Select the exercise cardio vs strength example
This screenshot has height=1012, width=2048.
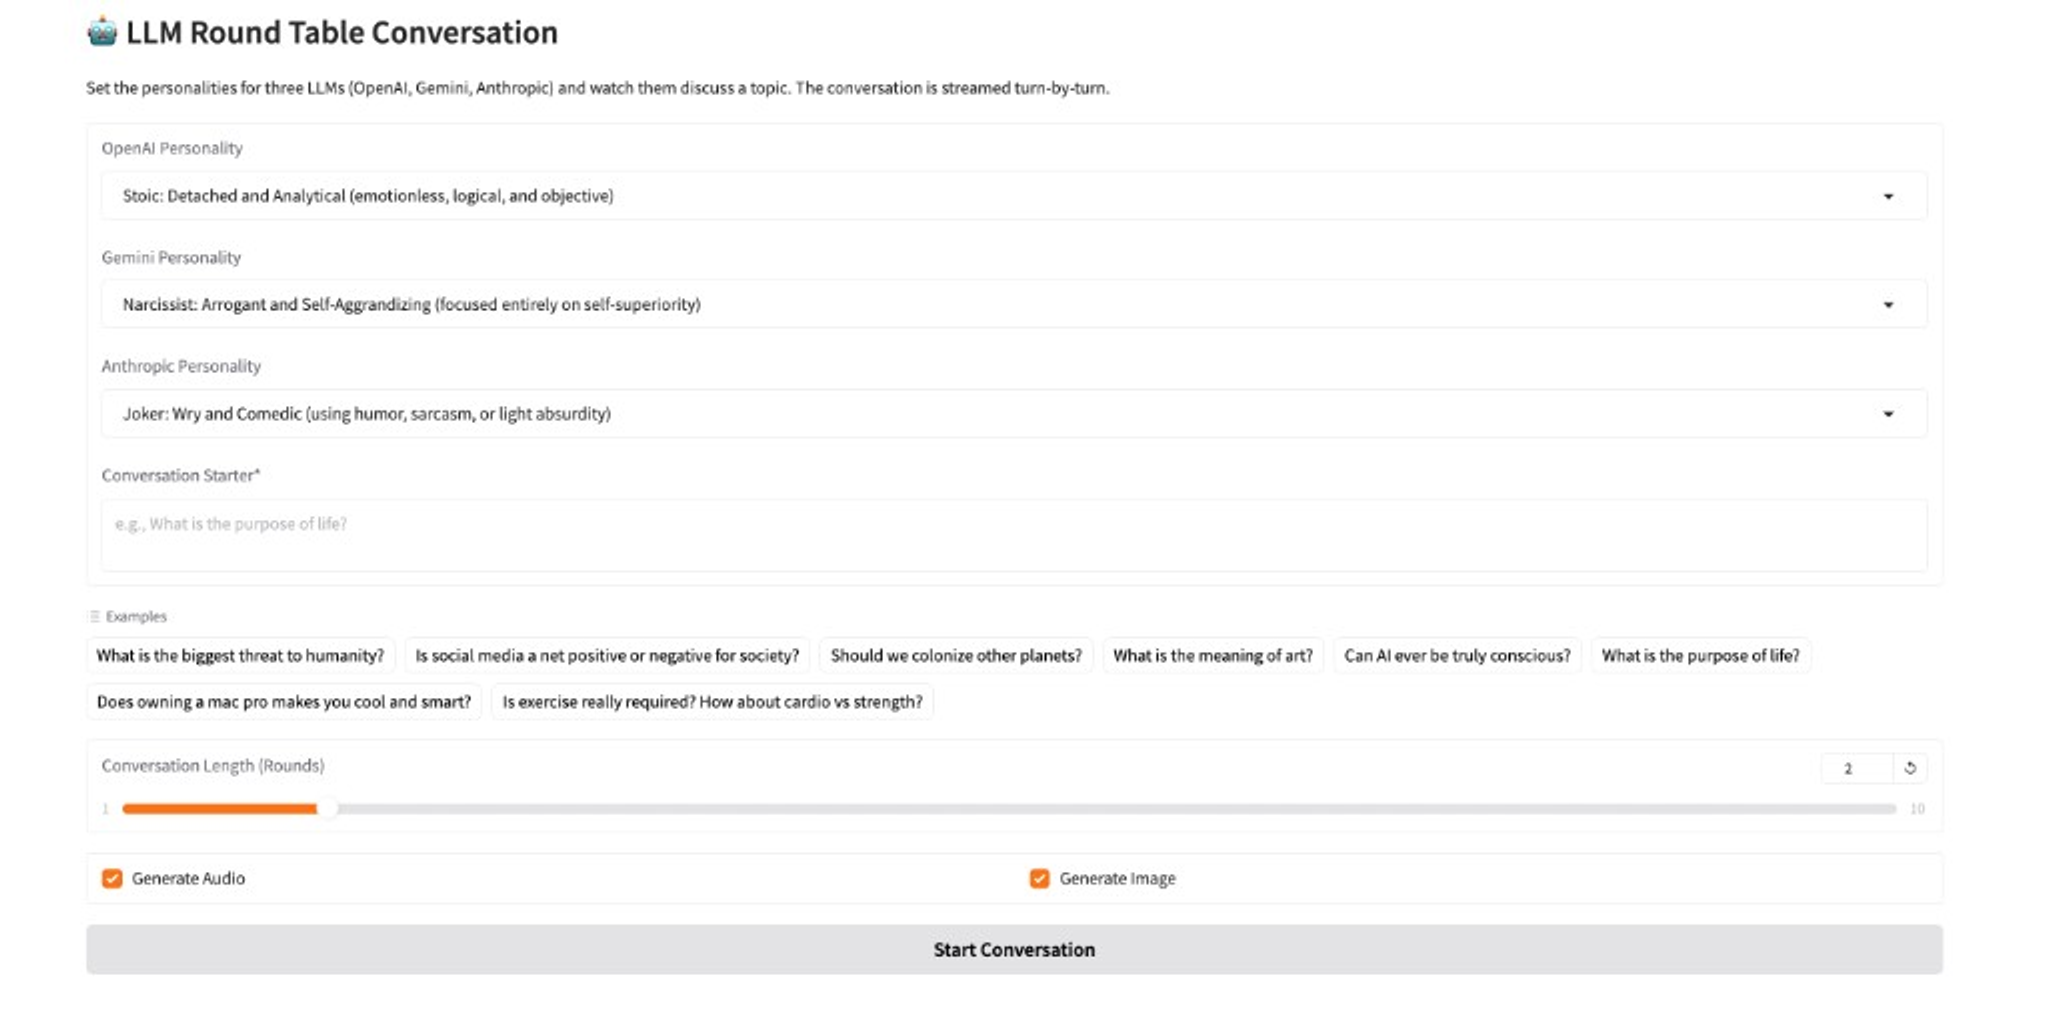pyautogui.click(x=711, y=701)
